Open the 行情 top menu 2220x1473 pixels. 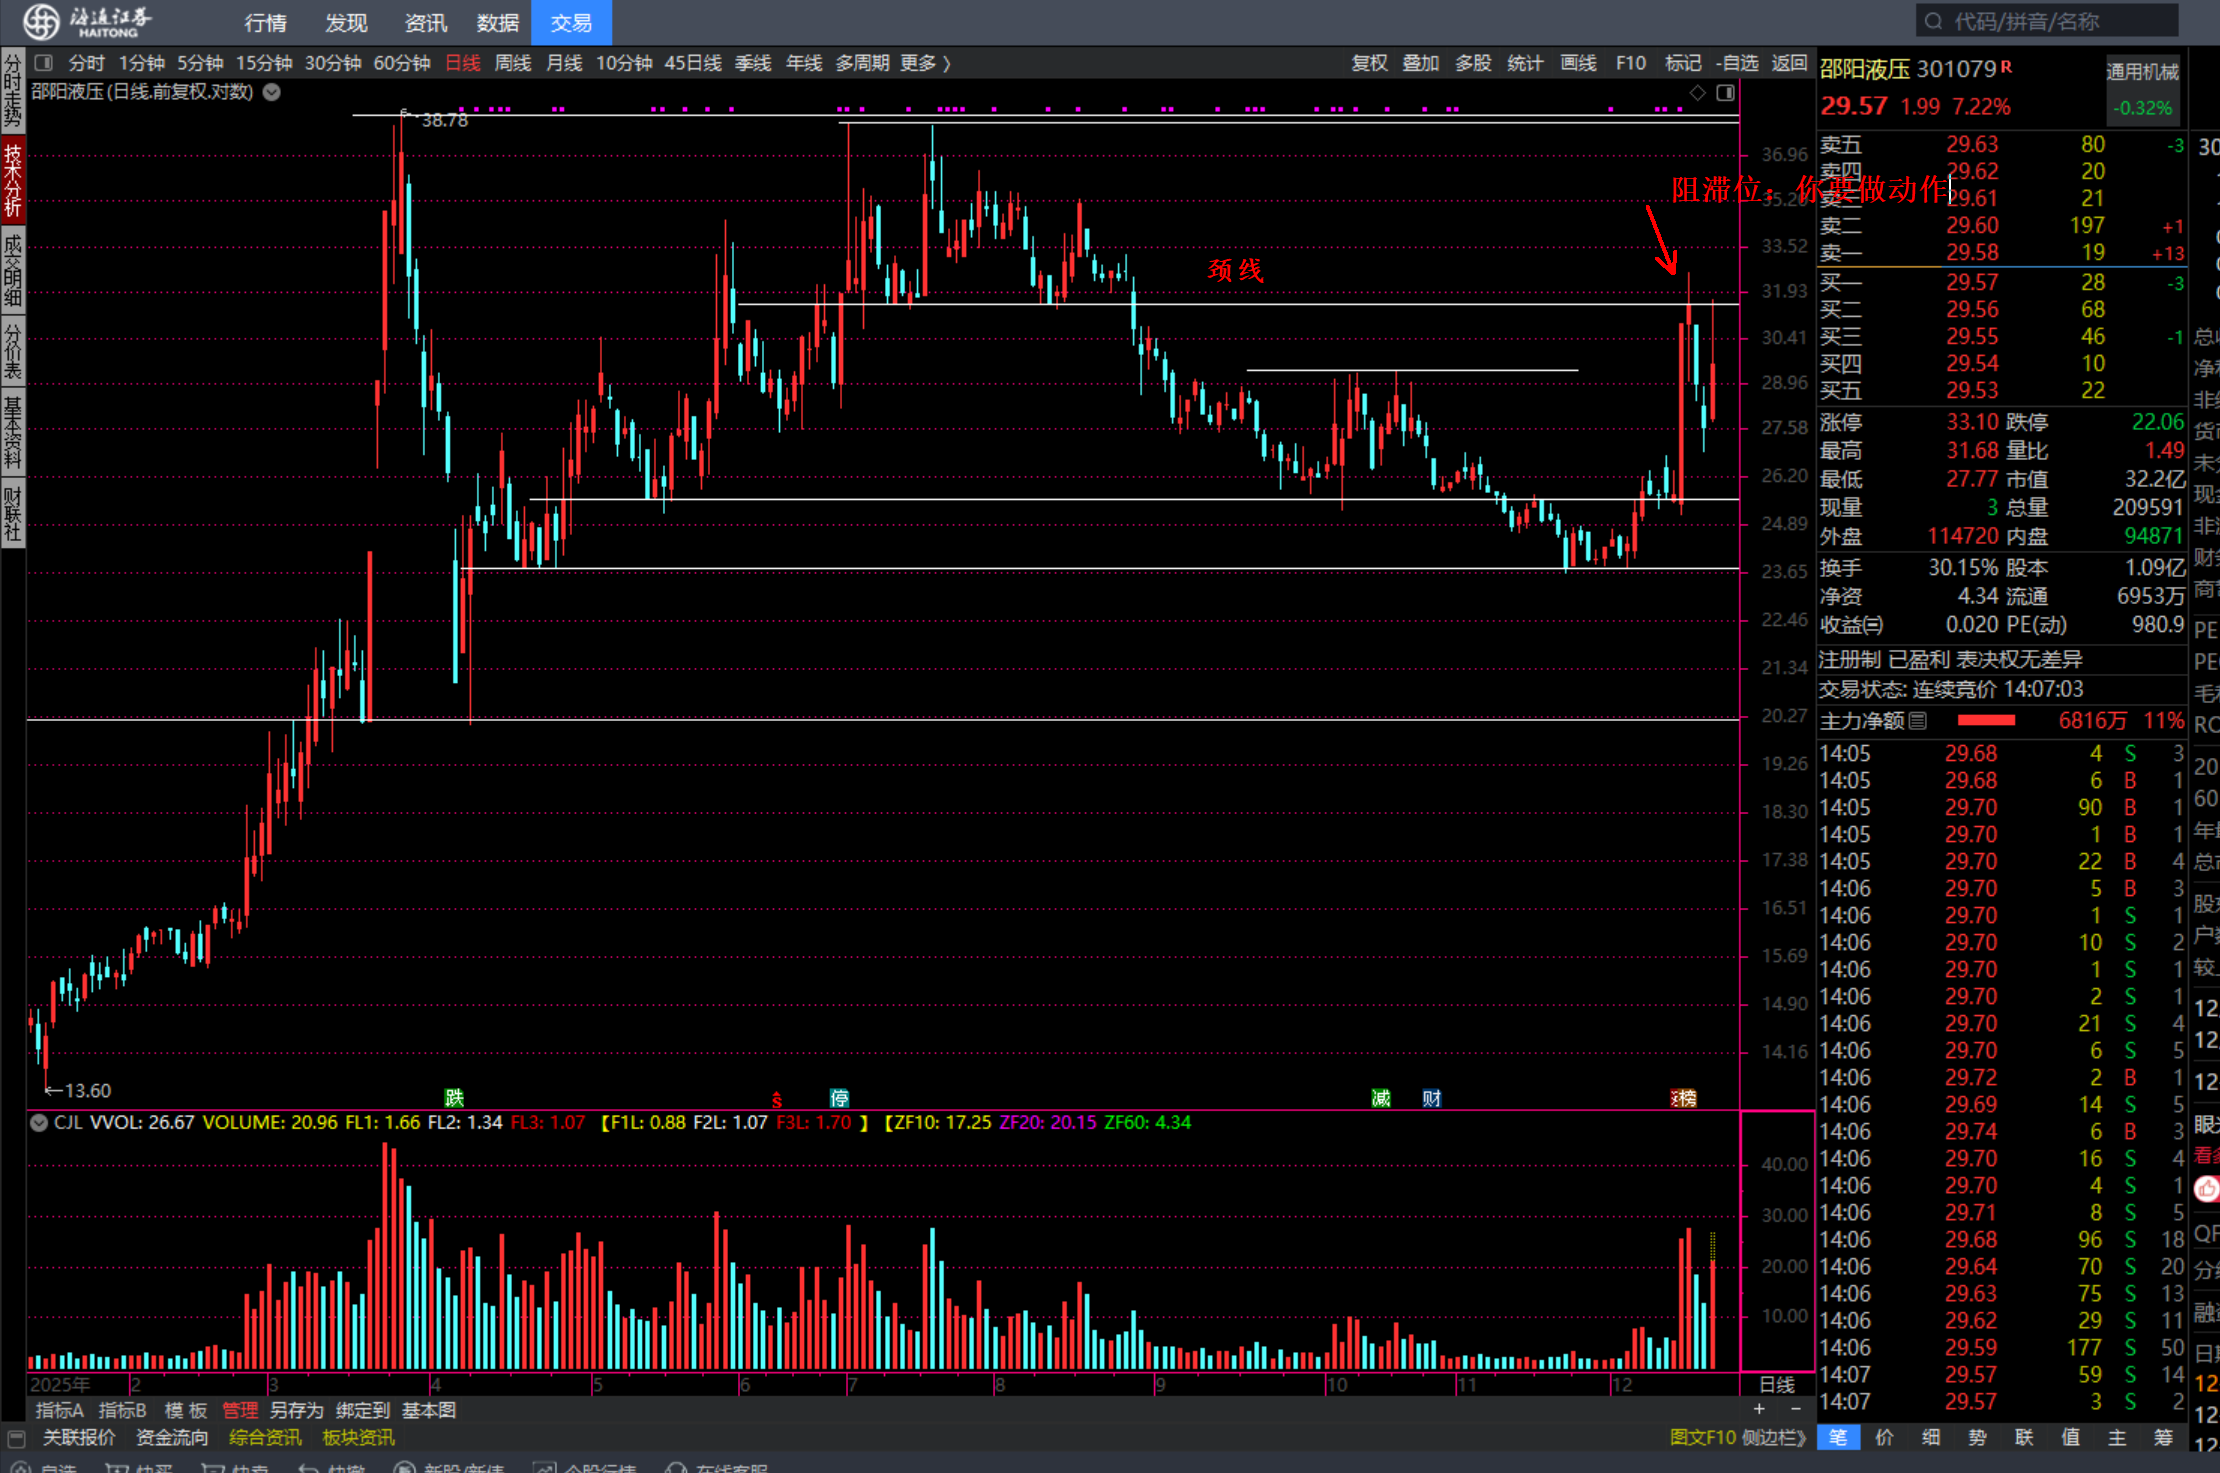pyautogui.click(x=265, y=22)
